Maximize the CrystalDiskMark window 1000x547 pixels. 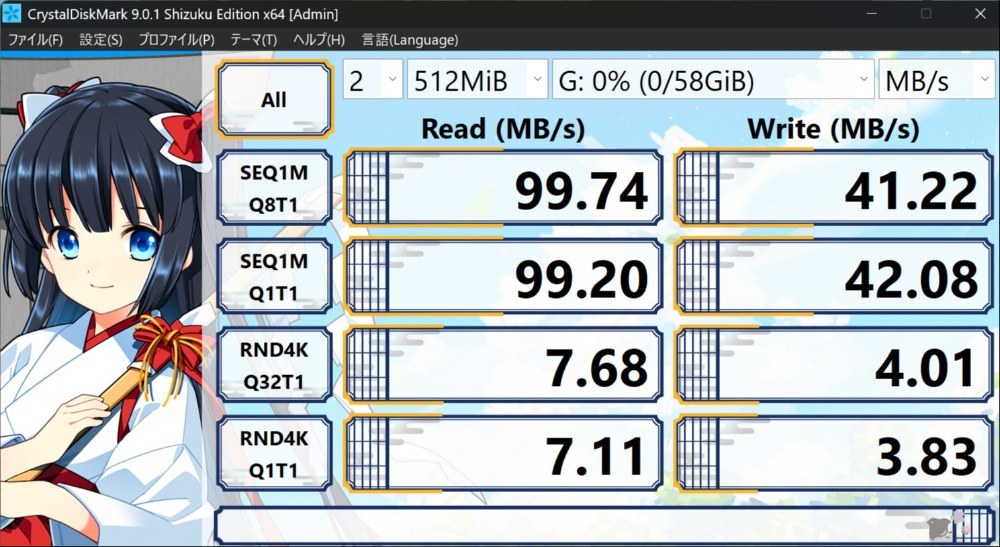point(926,13)
